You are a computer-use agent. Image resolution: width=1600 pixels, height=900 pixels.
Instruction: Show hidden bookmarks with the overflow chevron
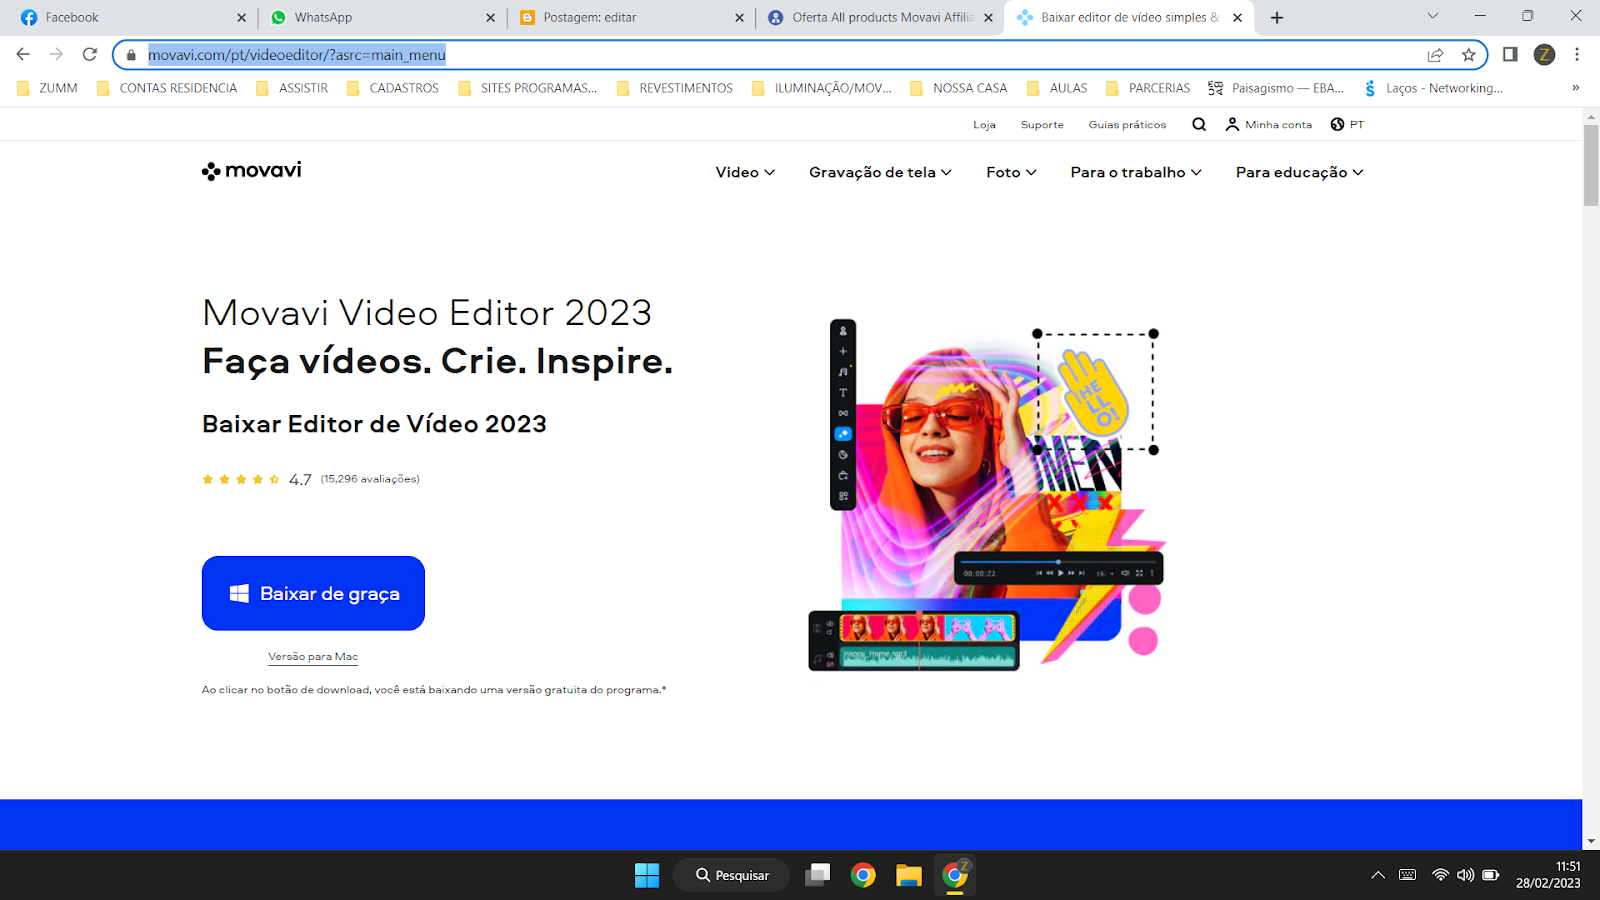1575,88
